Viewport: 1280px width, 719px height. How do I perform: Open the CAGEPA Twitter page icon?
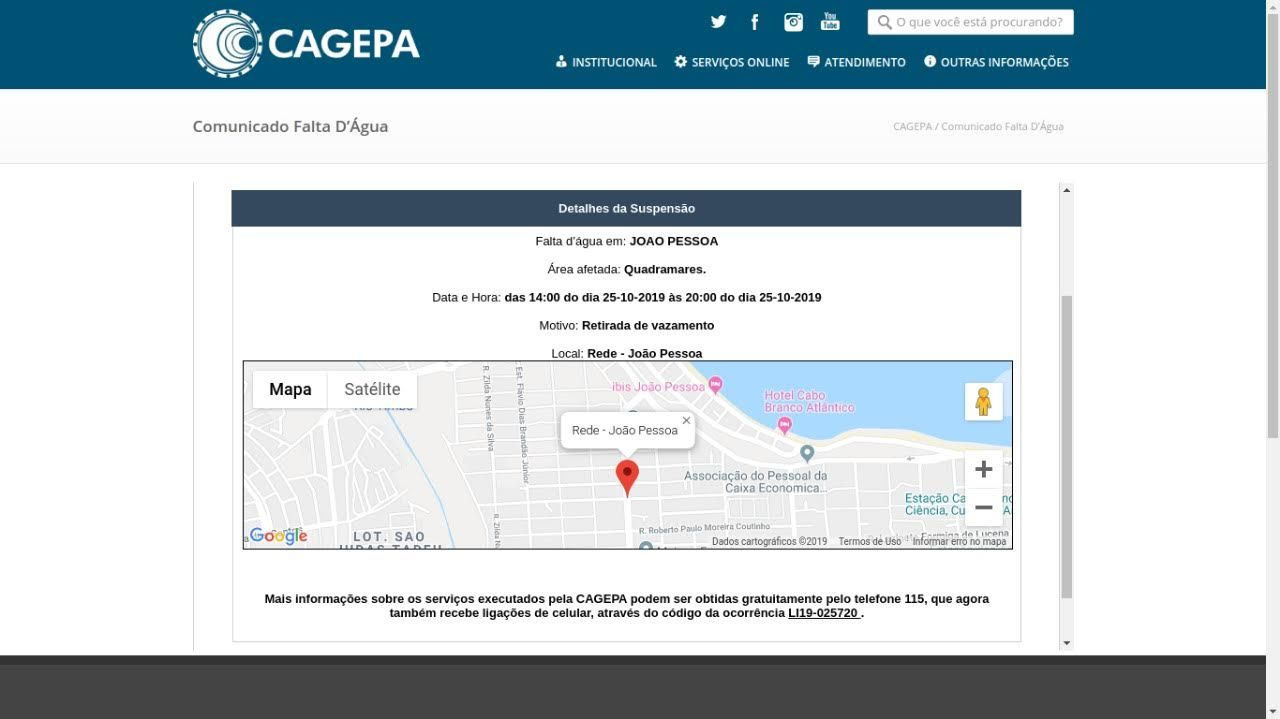click(718, 22)
